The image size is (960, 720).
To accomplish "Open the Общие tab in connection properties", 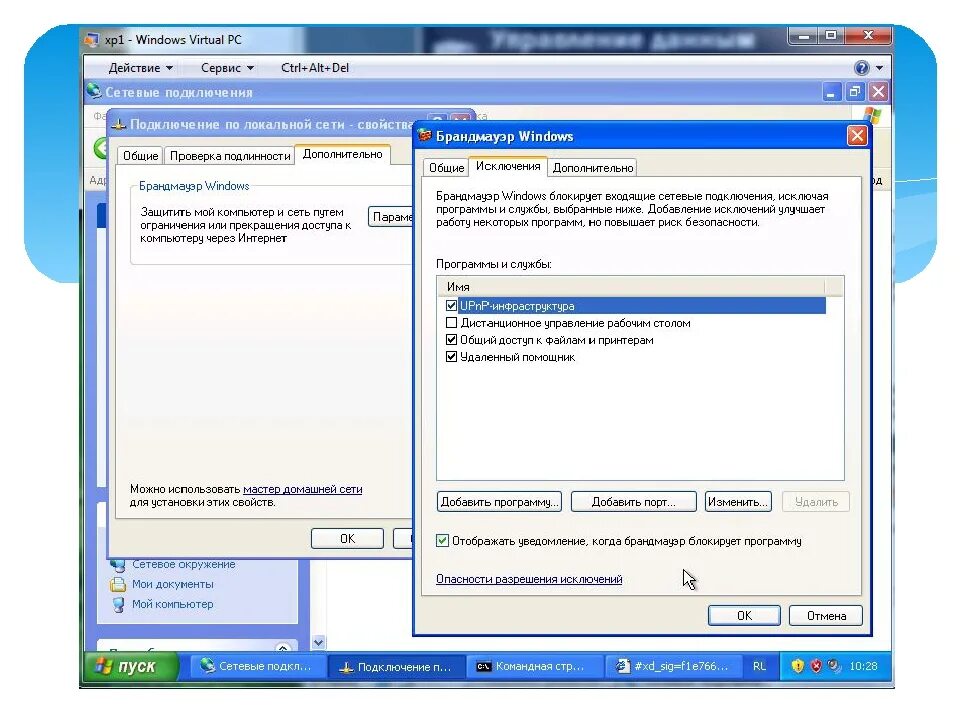I will [140, 156].
